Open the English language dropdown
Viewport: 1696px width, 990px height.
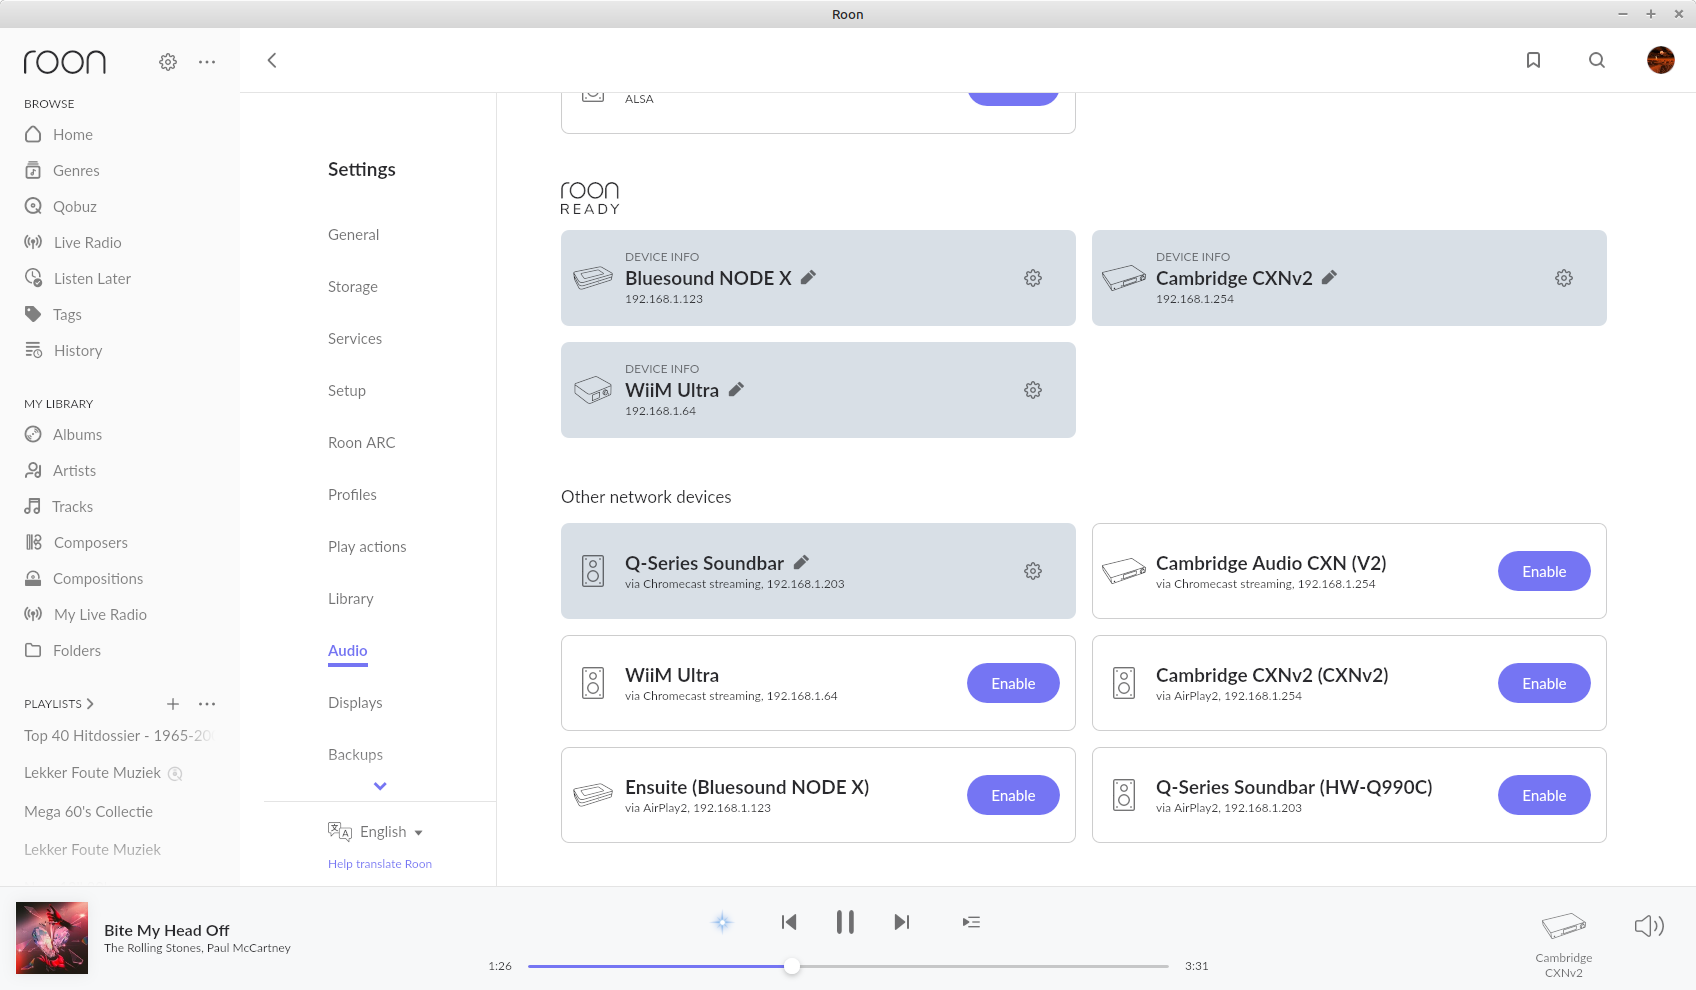(391, 832)
